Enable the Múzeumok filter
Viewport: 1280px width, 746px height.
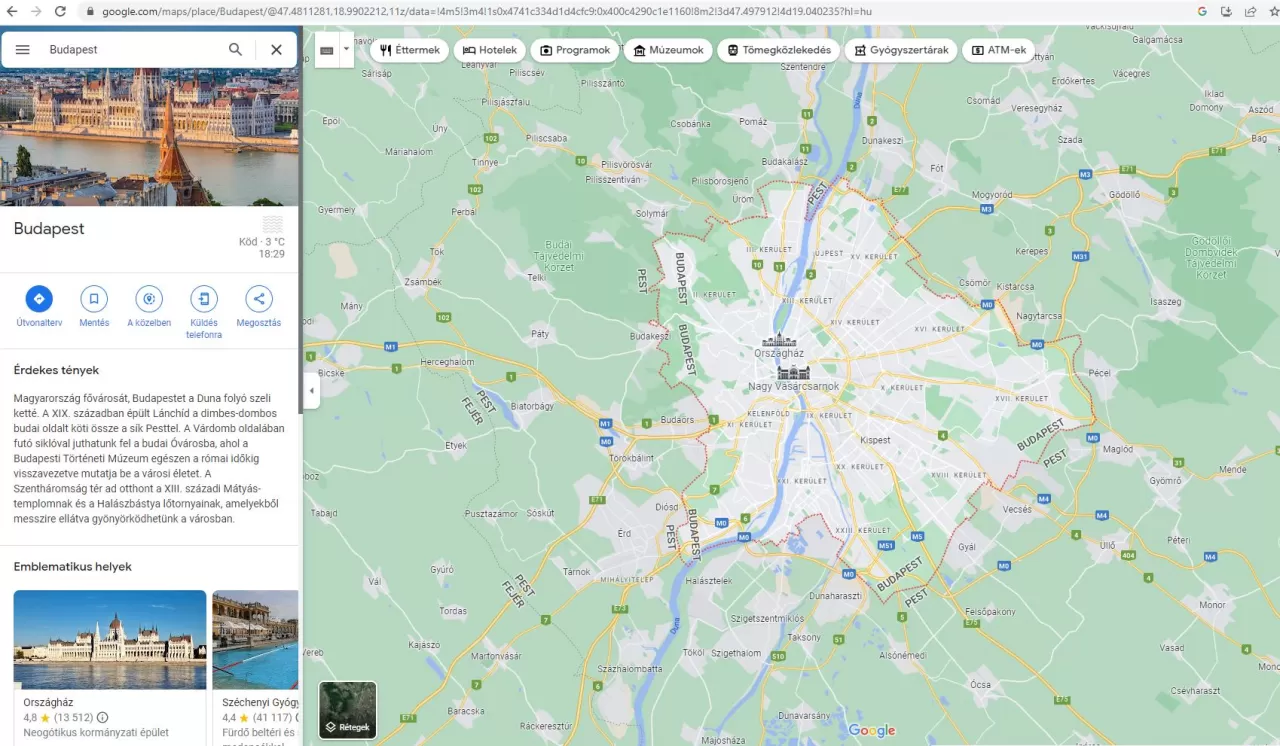667,49
